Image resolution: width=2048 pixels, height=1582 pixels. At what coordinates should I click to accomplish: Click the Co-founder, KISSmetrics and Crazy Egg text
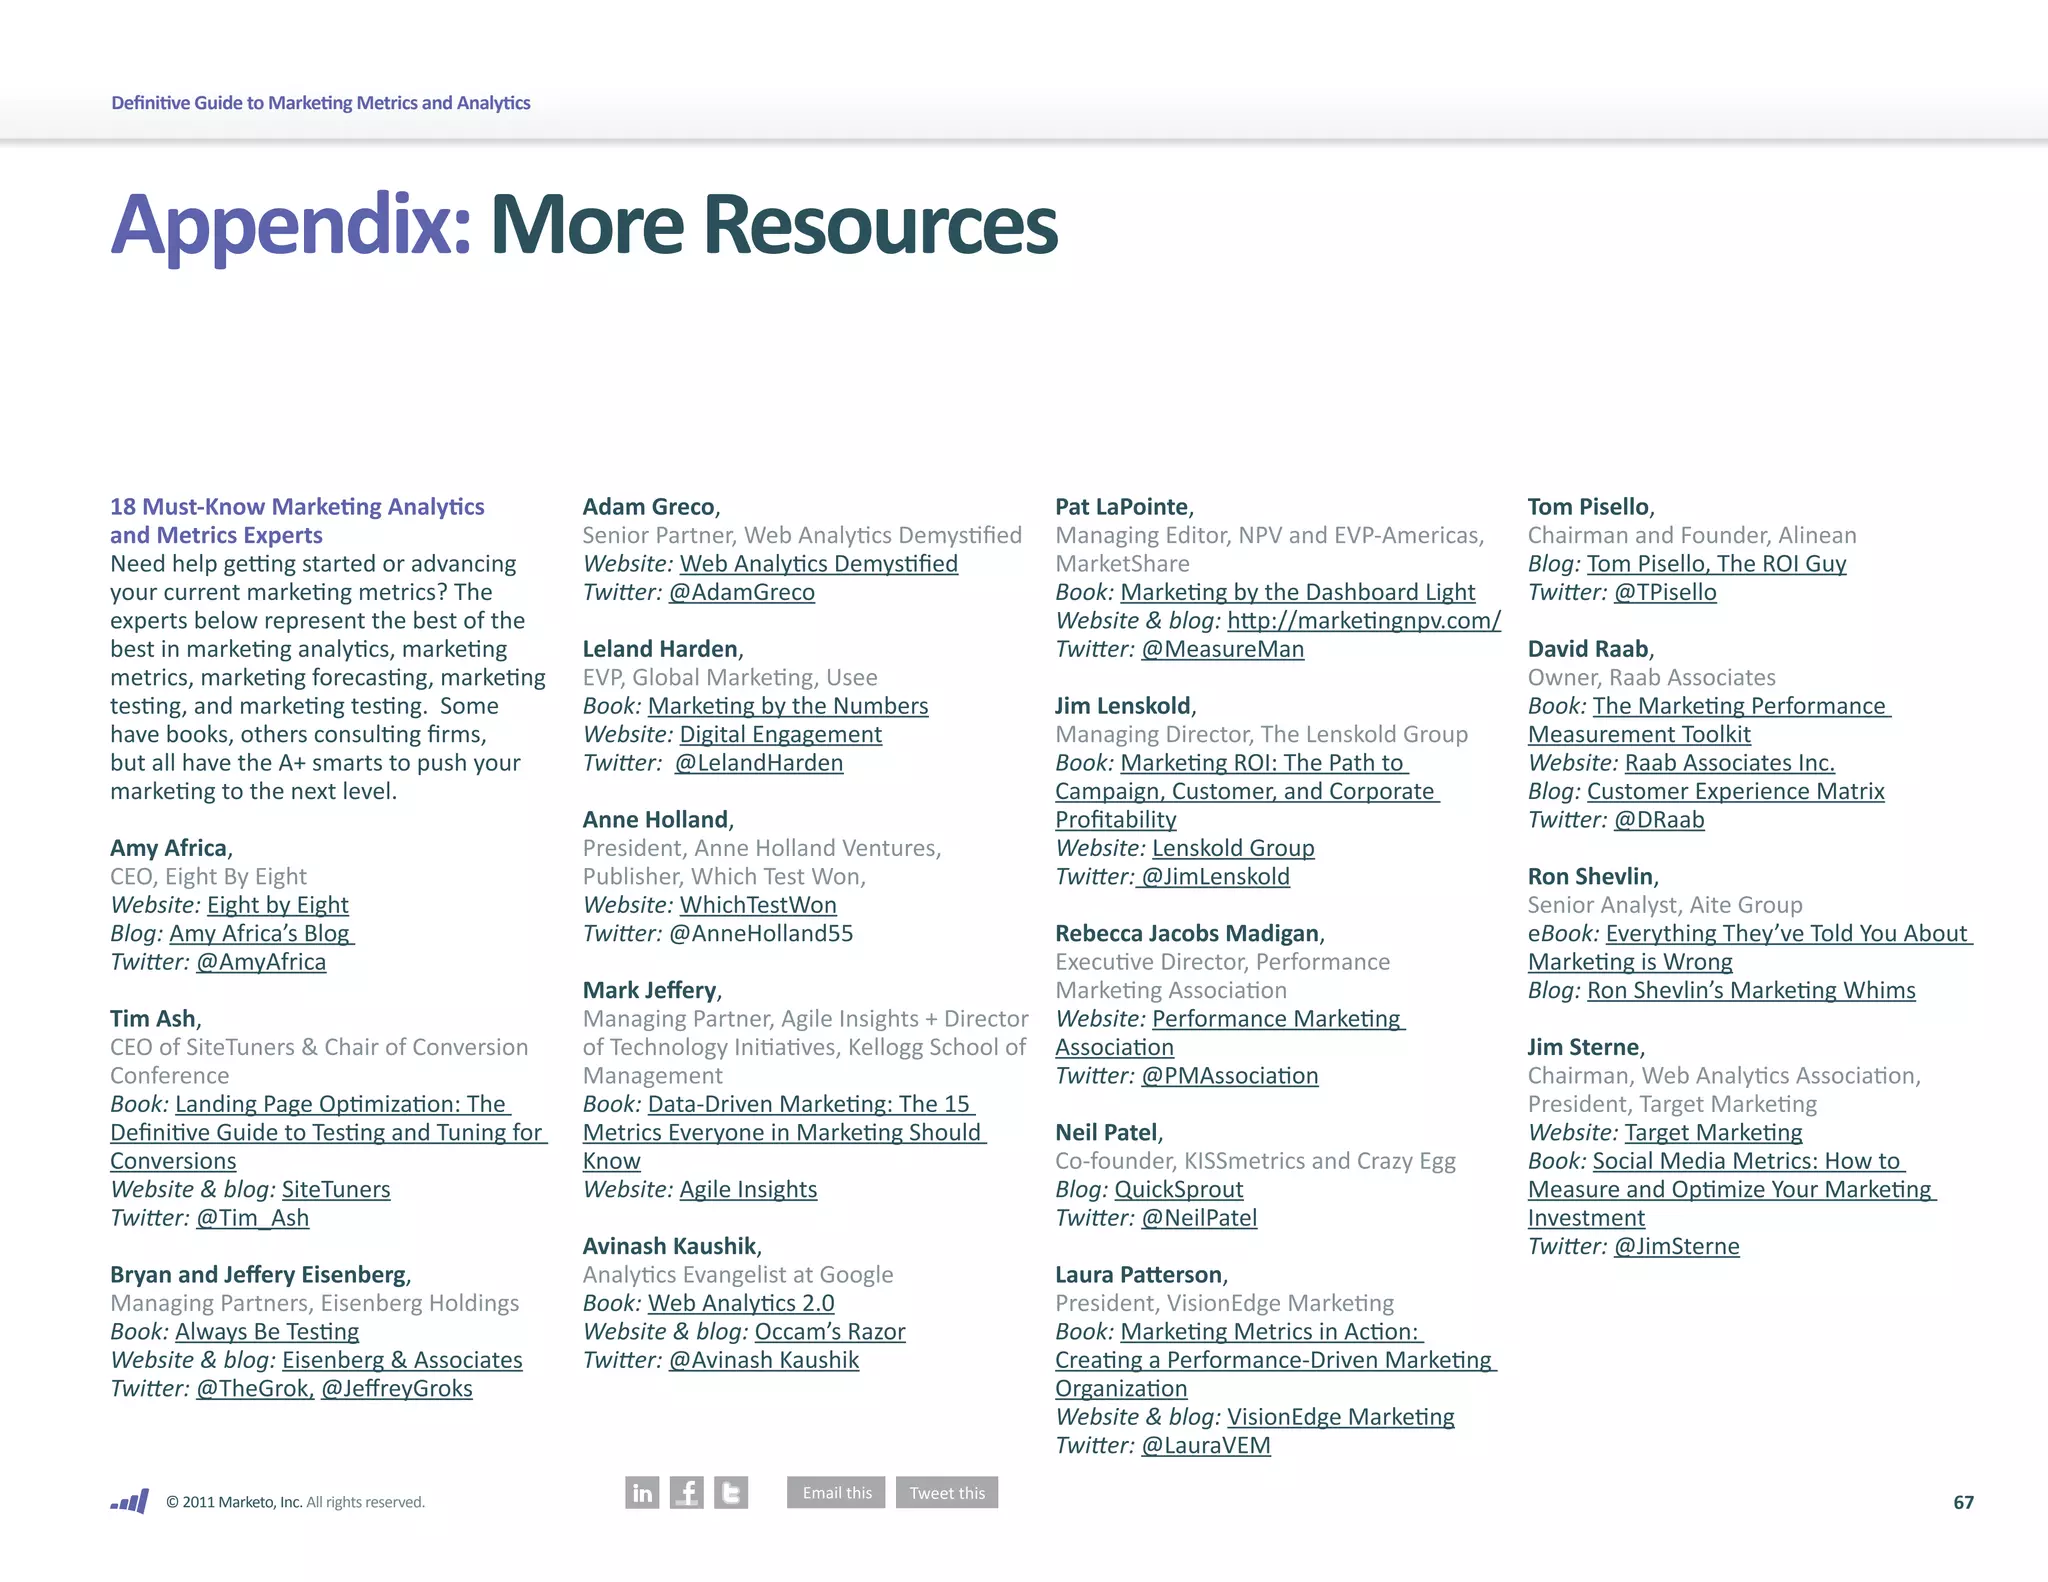point(1256,1161)
